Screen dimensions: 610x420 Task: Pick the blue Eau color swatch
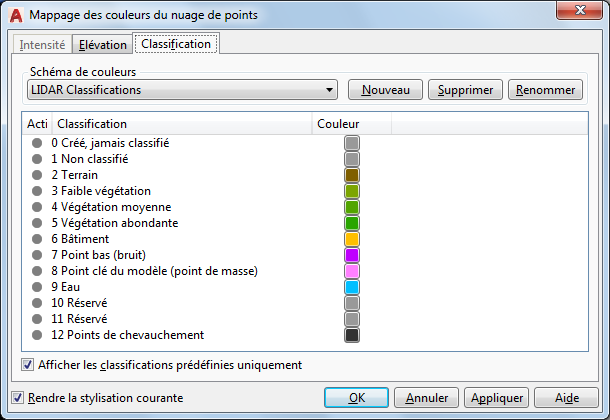pos(352,287)
